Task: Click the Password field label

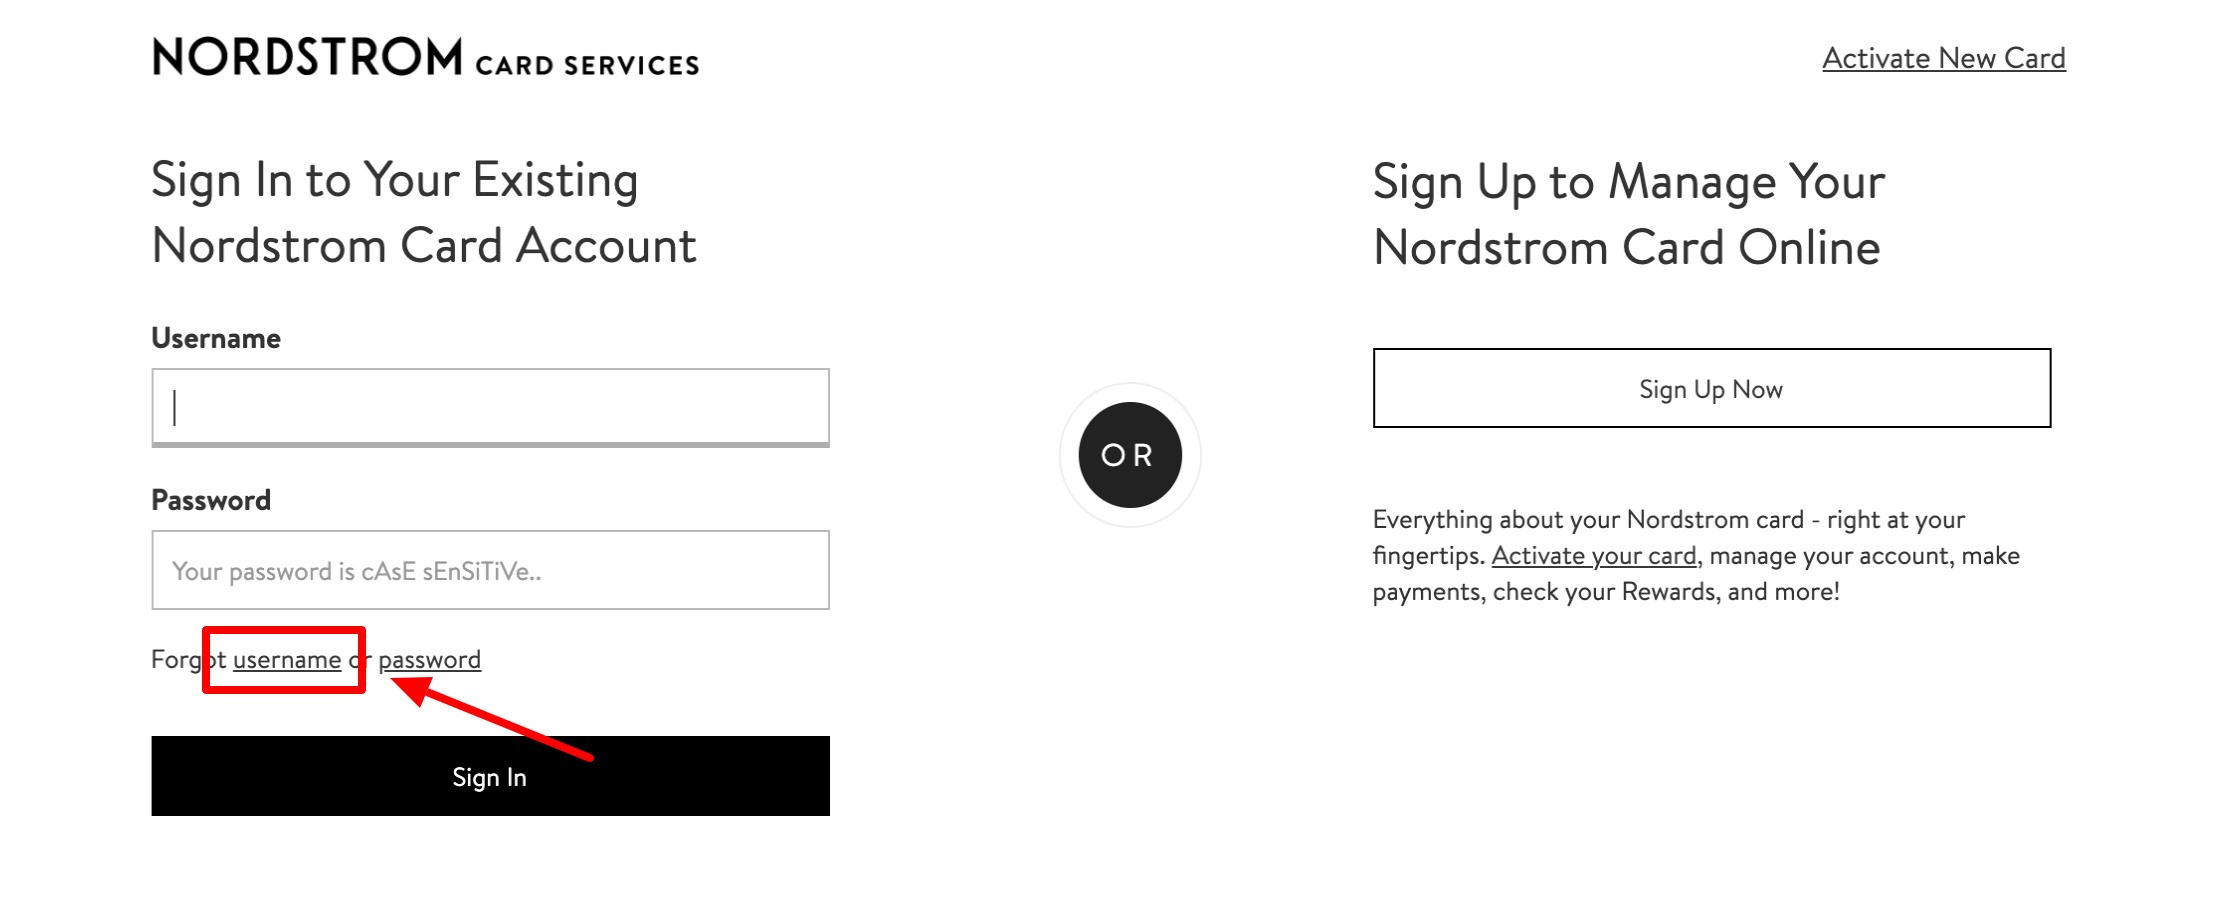Action: point(211,500)
